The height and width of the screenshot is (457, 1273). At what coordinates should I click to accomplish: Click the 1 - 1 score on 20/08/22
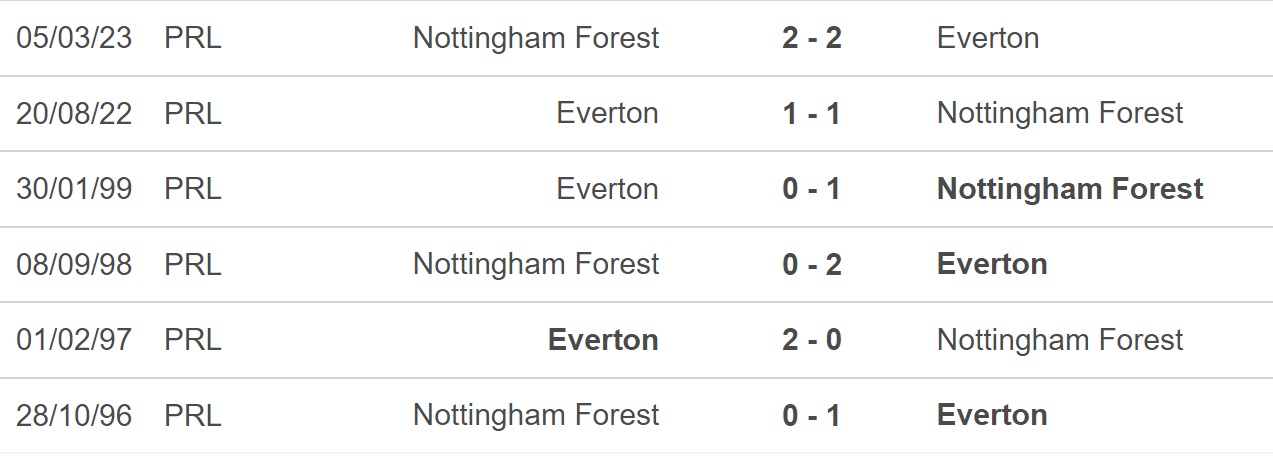click(x=812, y=113)
